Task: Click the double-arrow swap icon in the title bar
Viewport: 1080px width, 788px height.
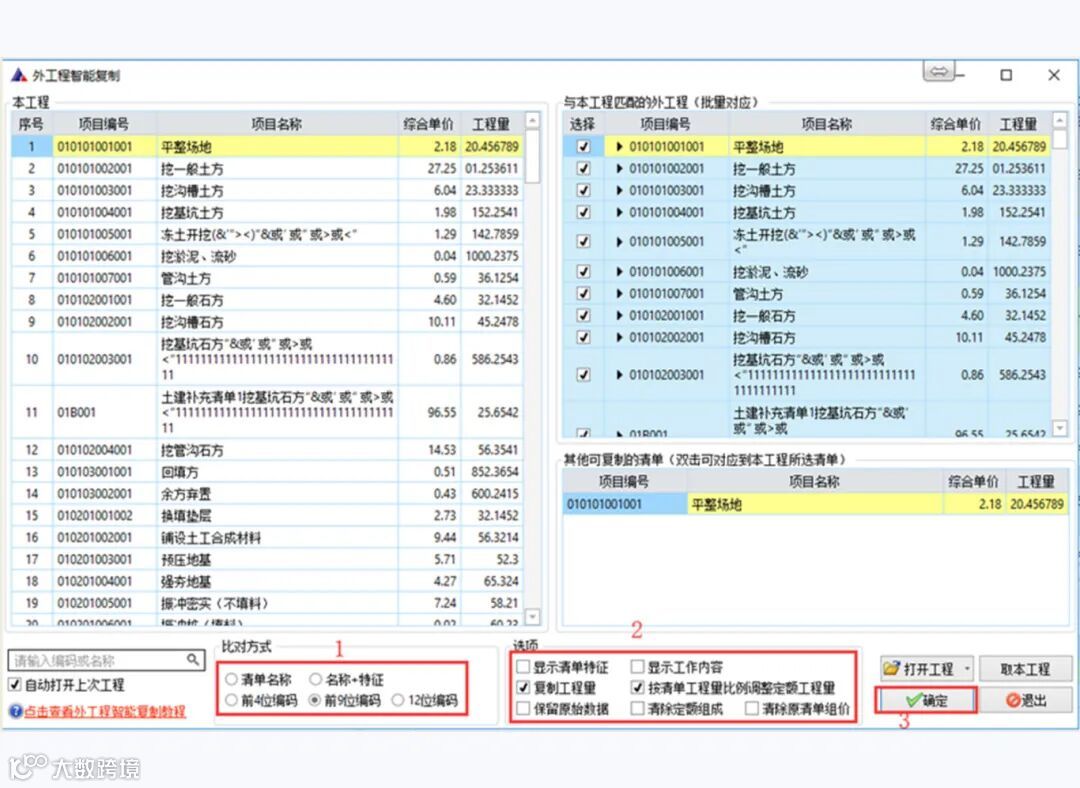Action: (x=939, y=72)
